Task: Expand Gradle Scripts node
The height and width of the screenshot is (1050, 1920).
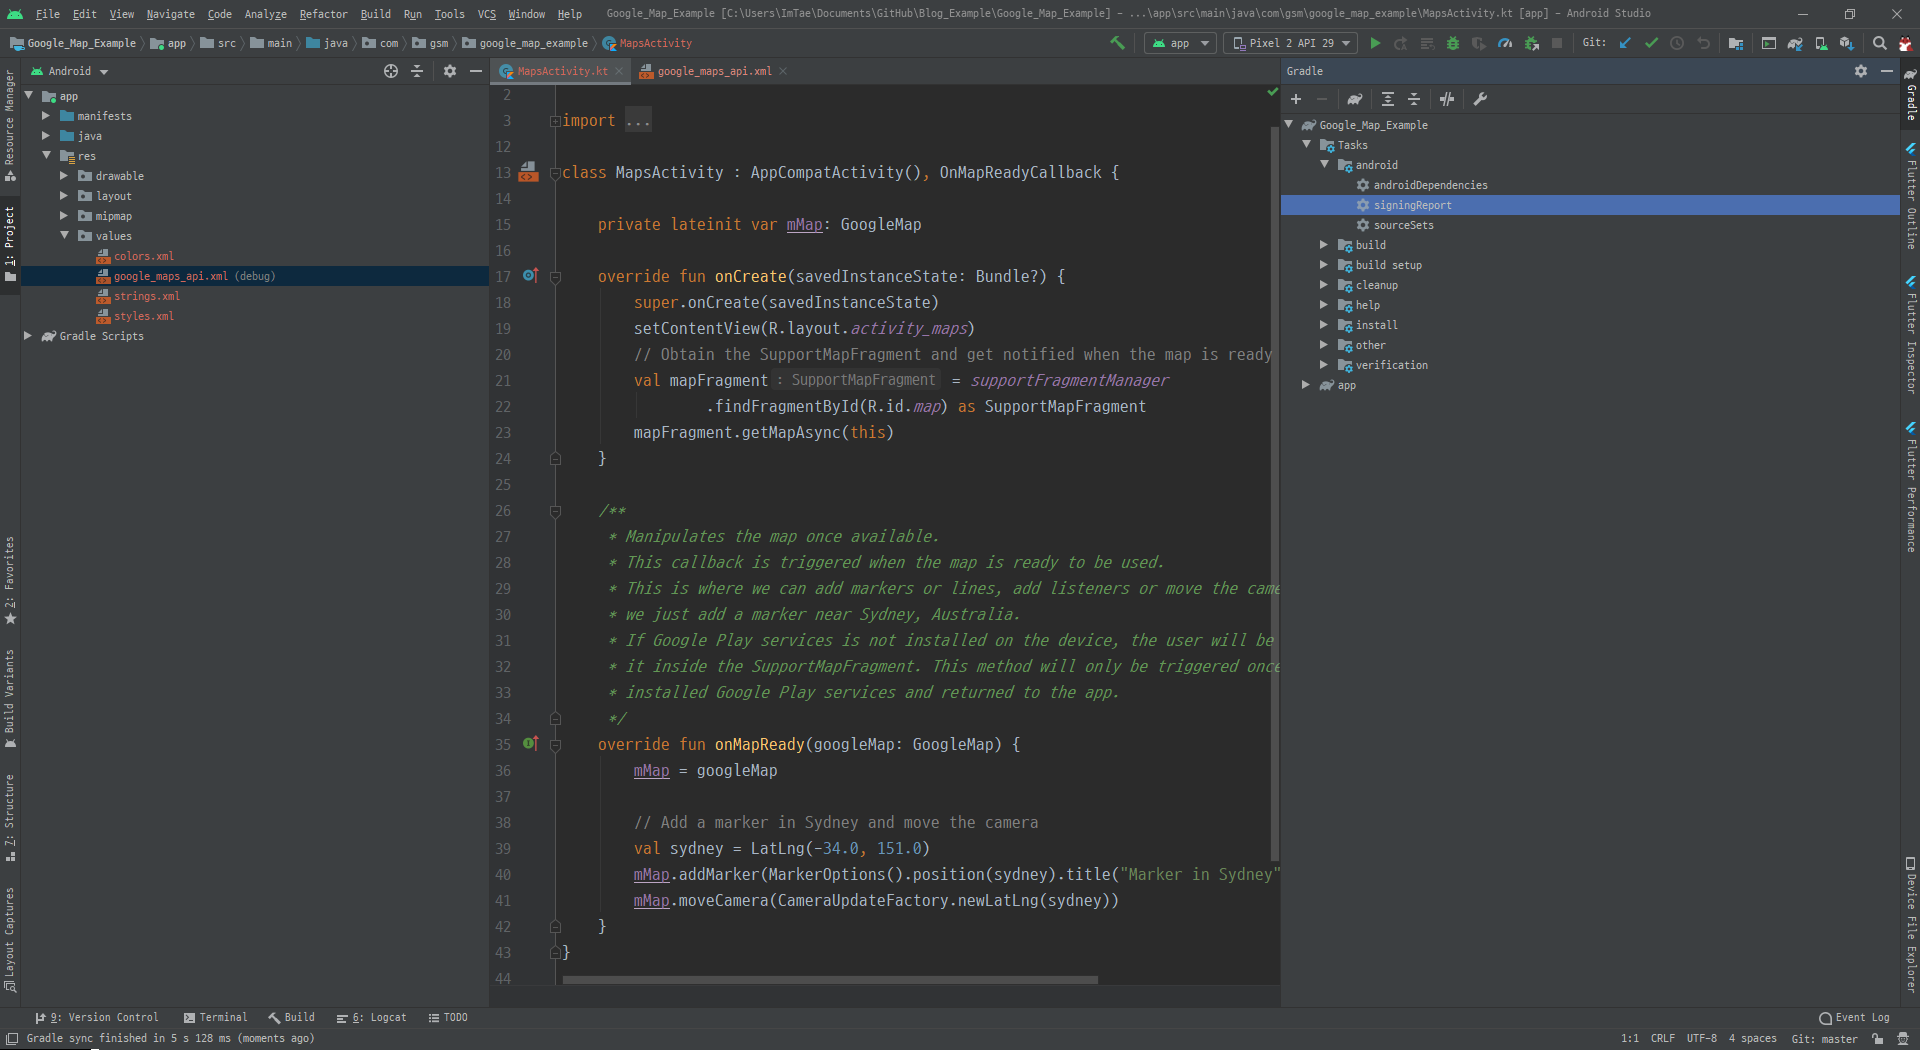Action: tap(28, 336)
